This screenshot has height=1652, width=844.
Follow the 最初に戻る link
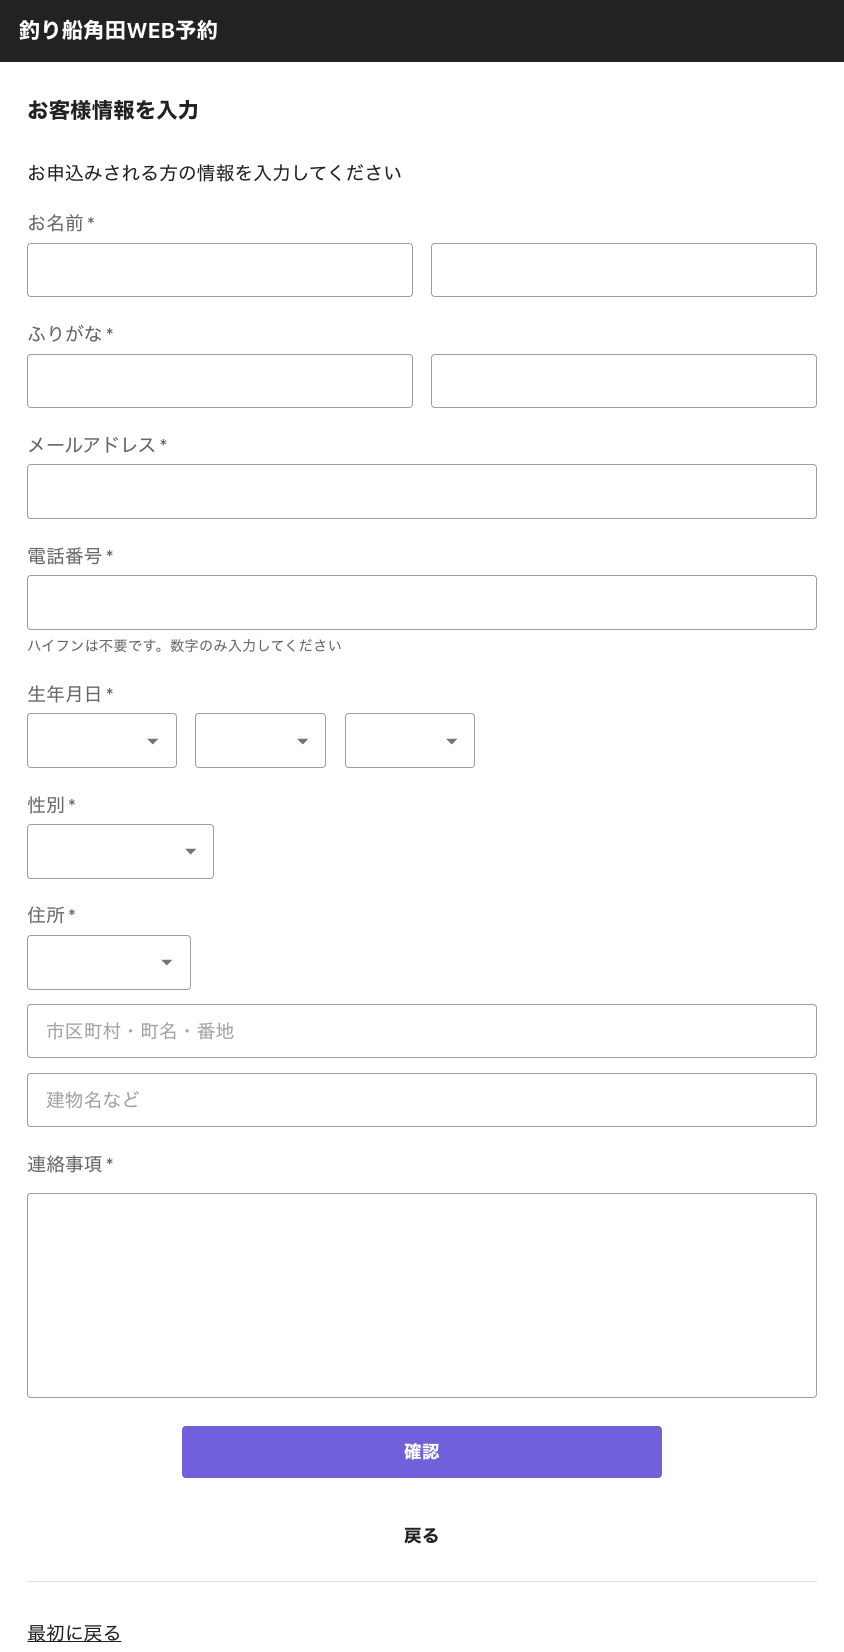click(x=74, y=1633)
